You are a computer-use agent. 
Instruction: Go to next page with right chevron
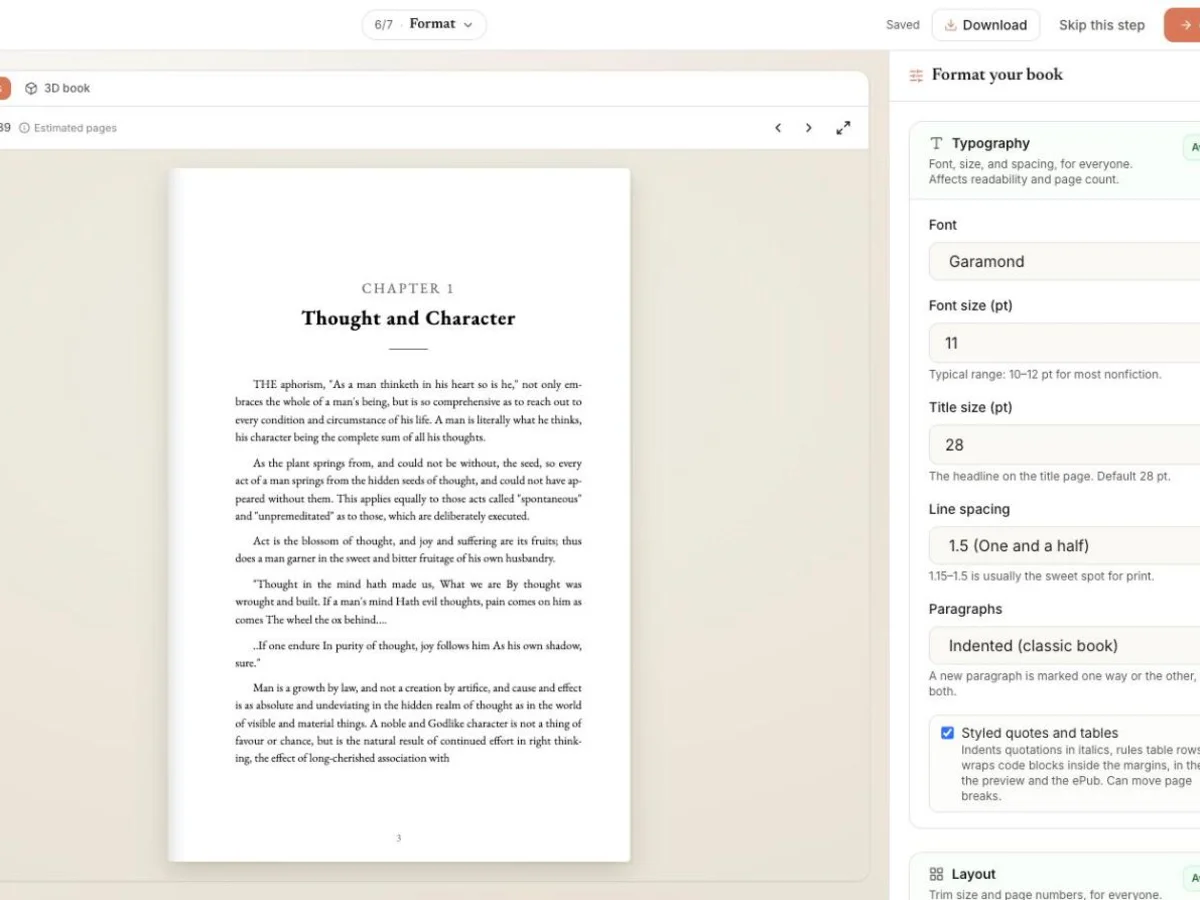coord(809,128)
